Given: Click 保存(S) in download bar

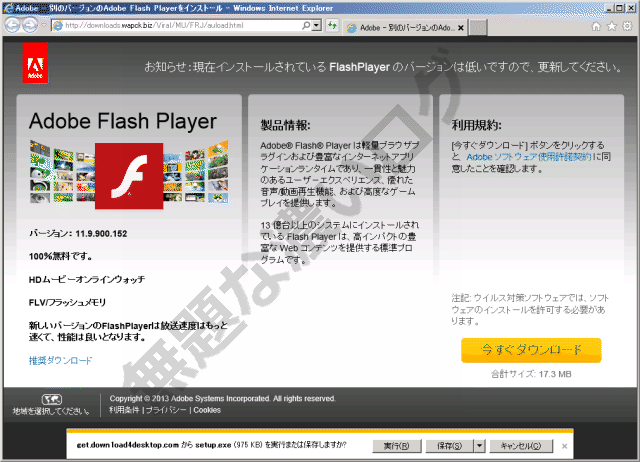Looking at the screenshot, I should pyautogui.click(x=449, y=446).
